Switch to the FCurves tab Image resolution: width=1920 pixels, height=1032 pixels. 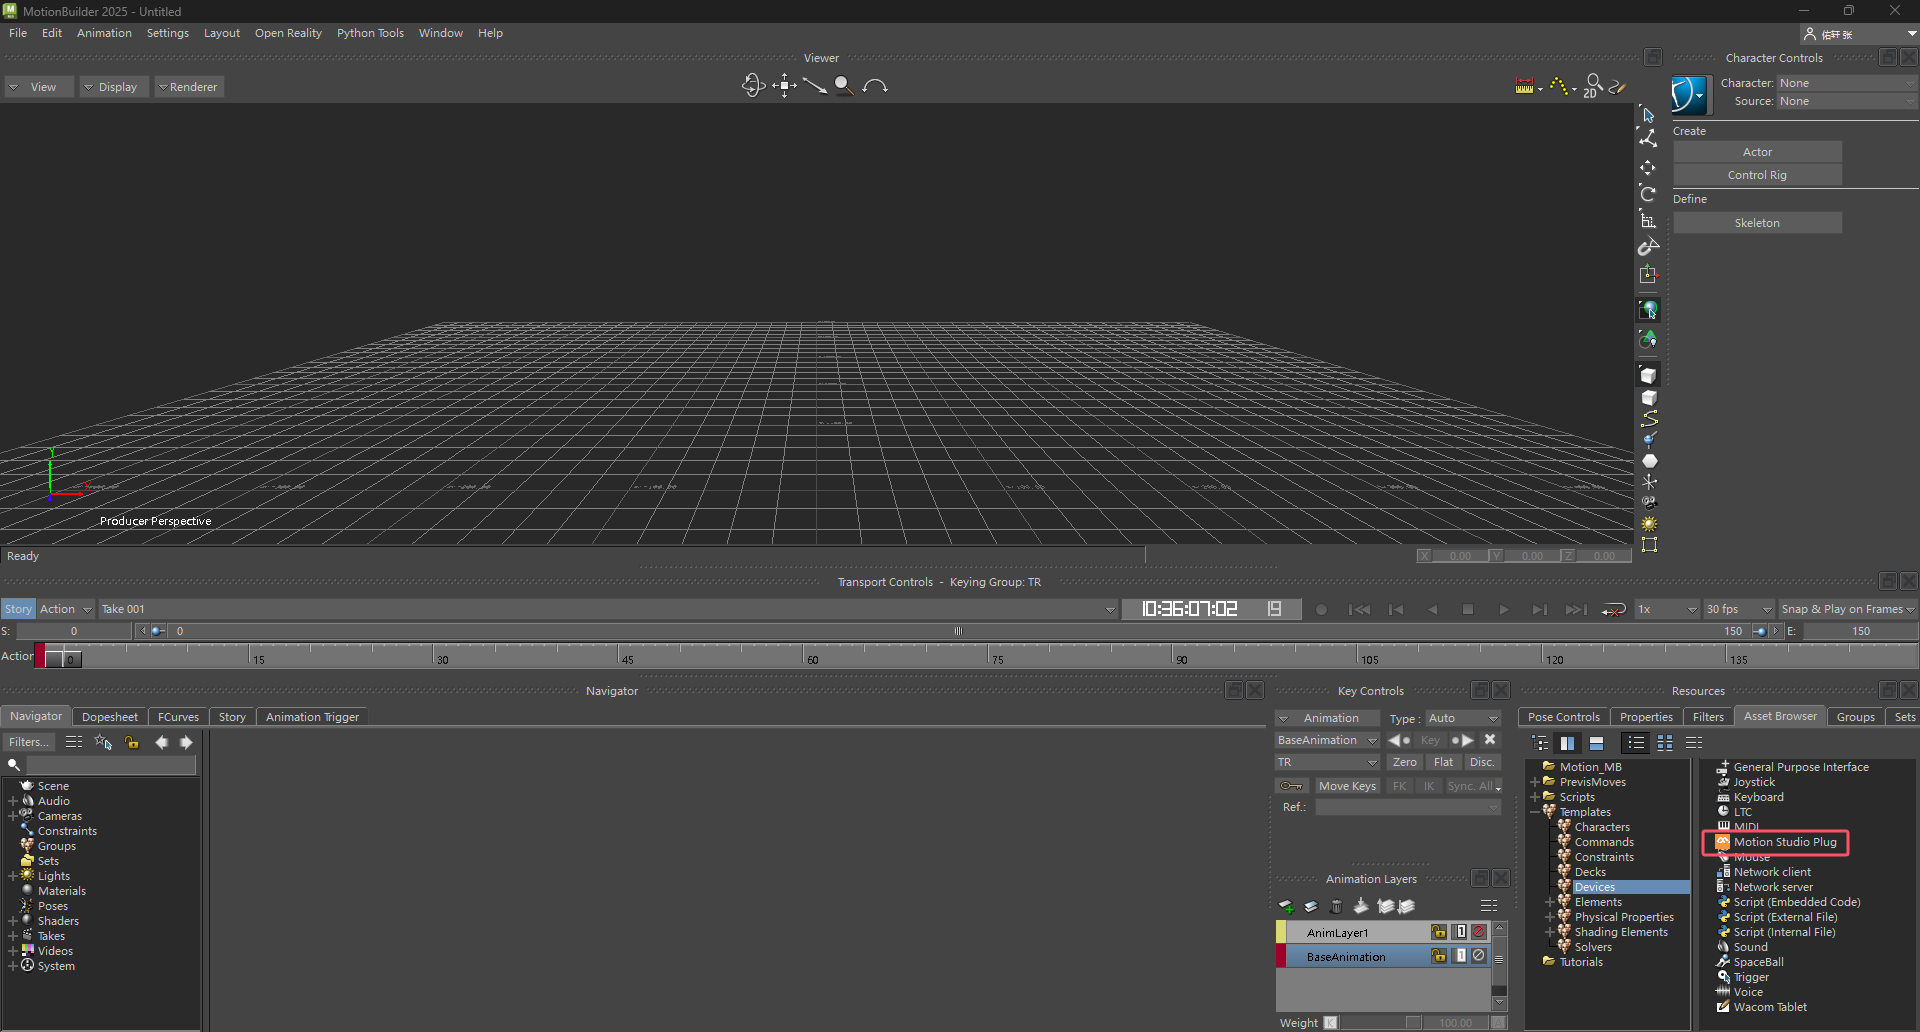[178, 717]
